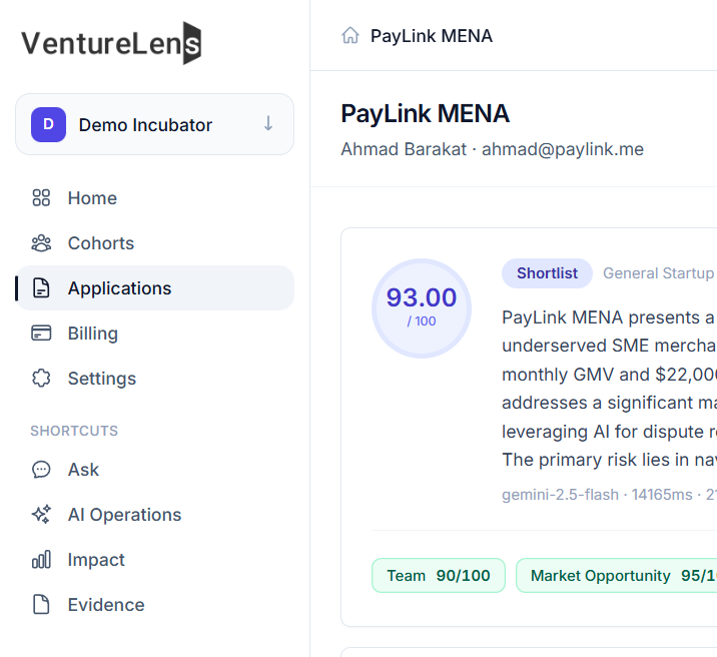Click the Settings gear icon
The height and width of the screenshot is (657, 717).
(41, 378)
